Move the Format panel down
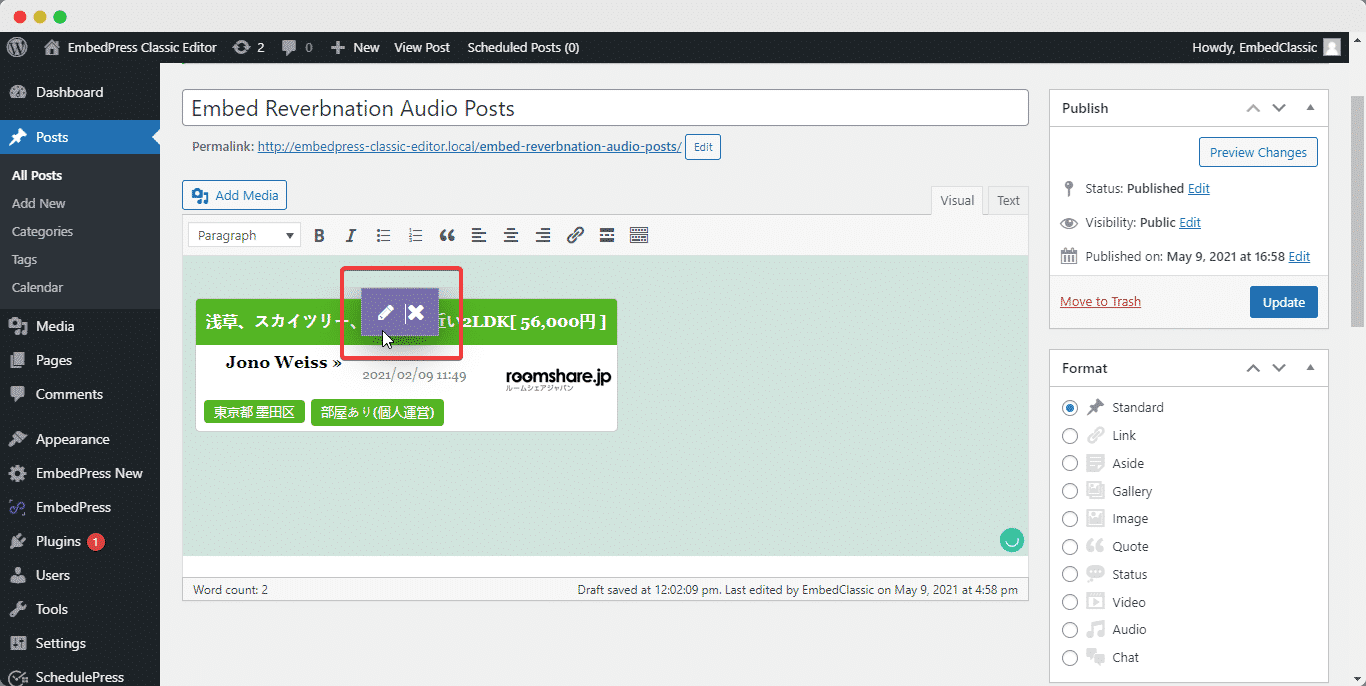The height and width of the screenshot is (686, 1366). 1279,368
